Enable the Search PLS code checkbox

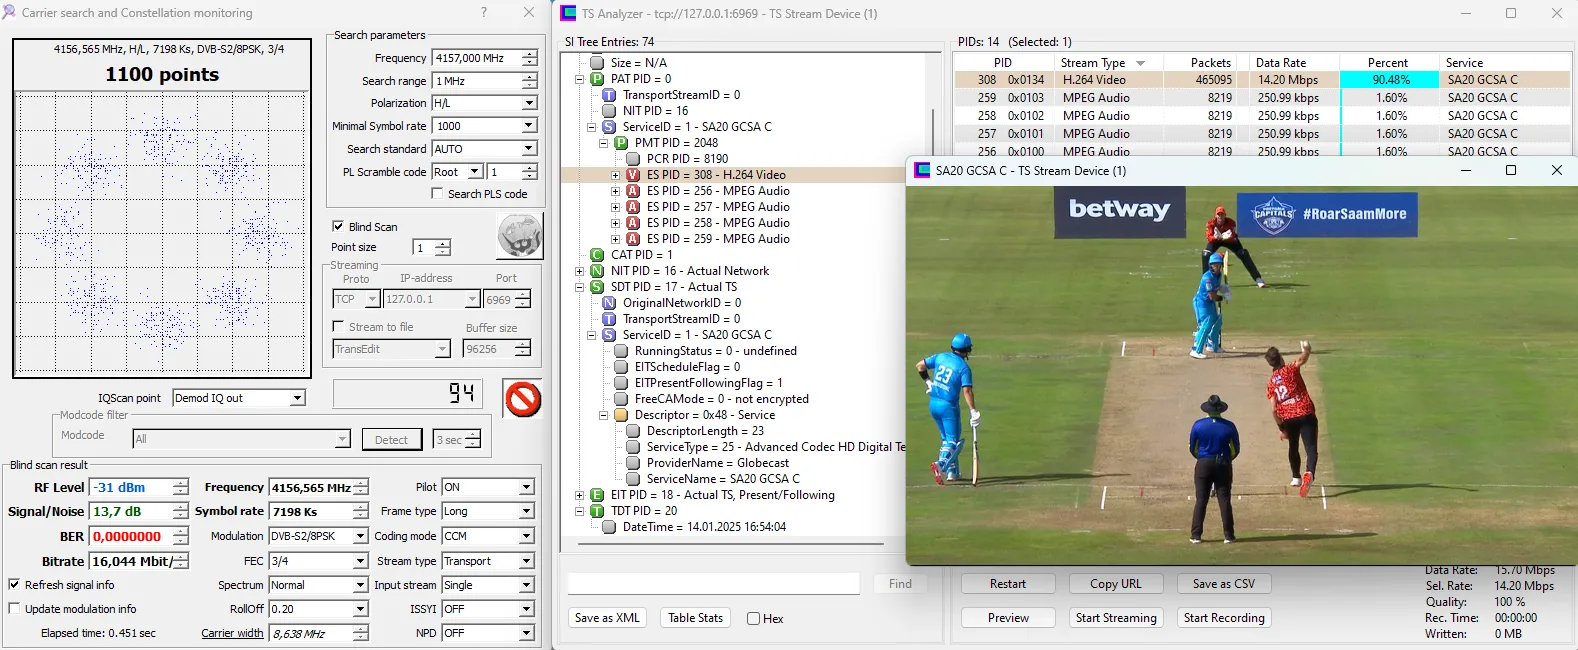point(437,194)
